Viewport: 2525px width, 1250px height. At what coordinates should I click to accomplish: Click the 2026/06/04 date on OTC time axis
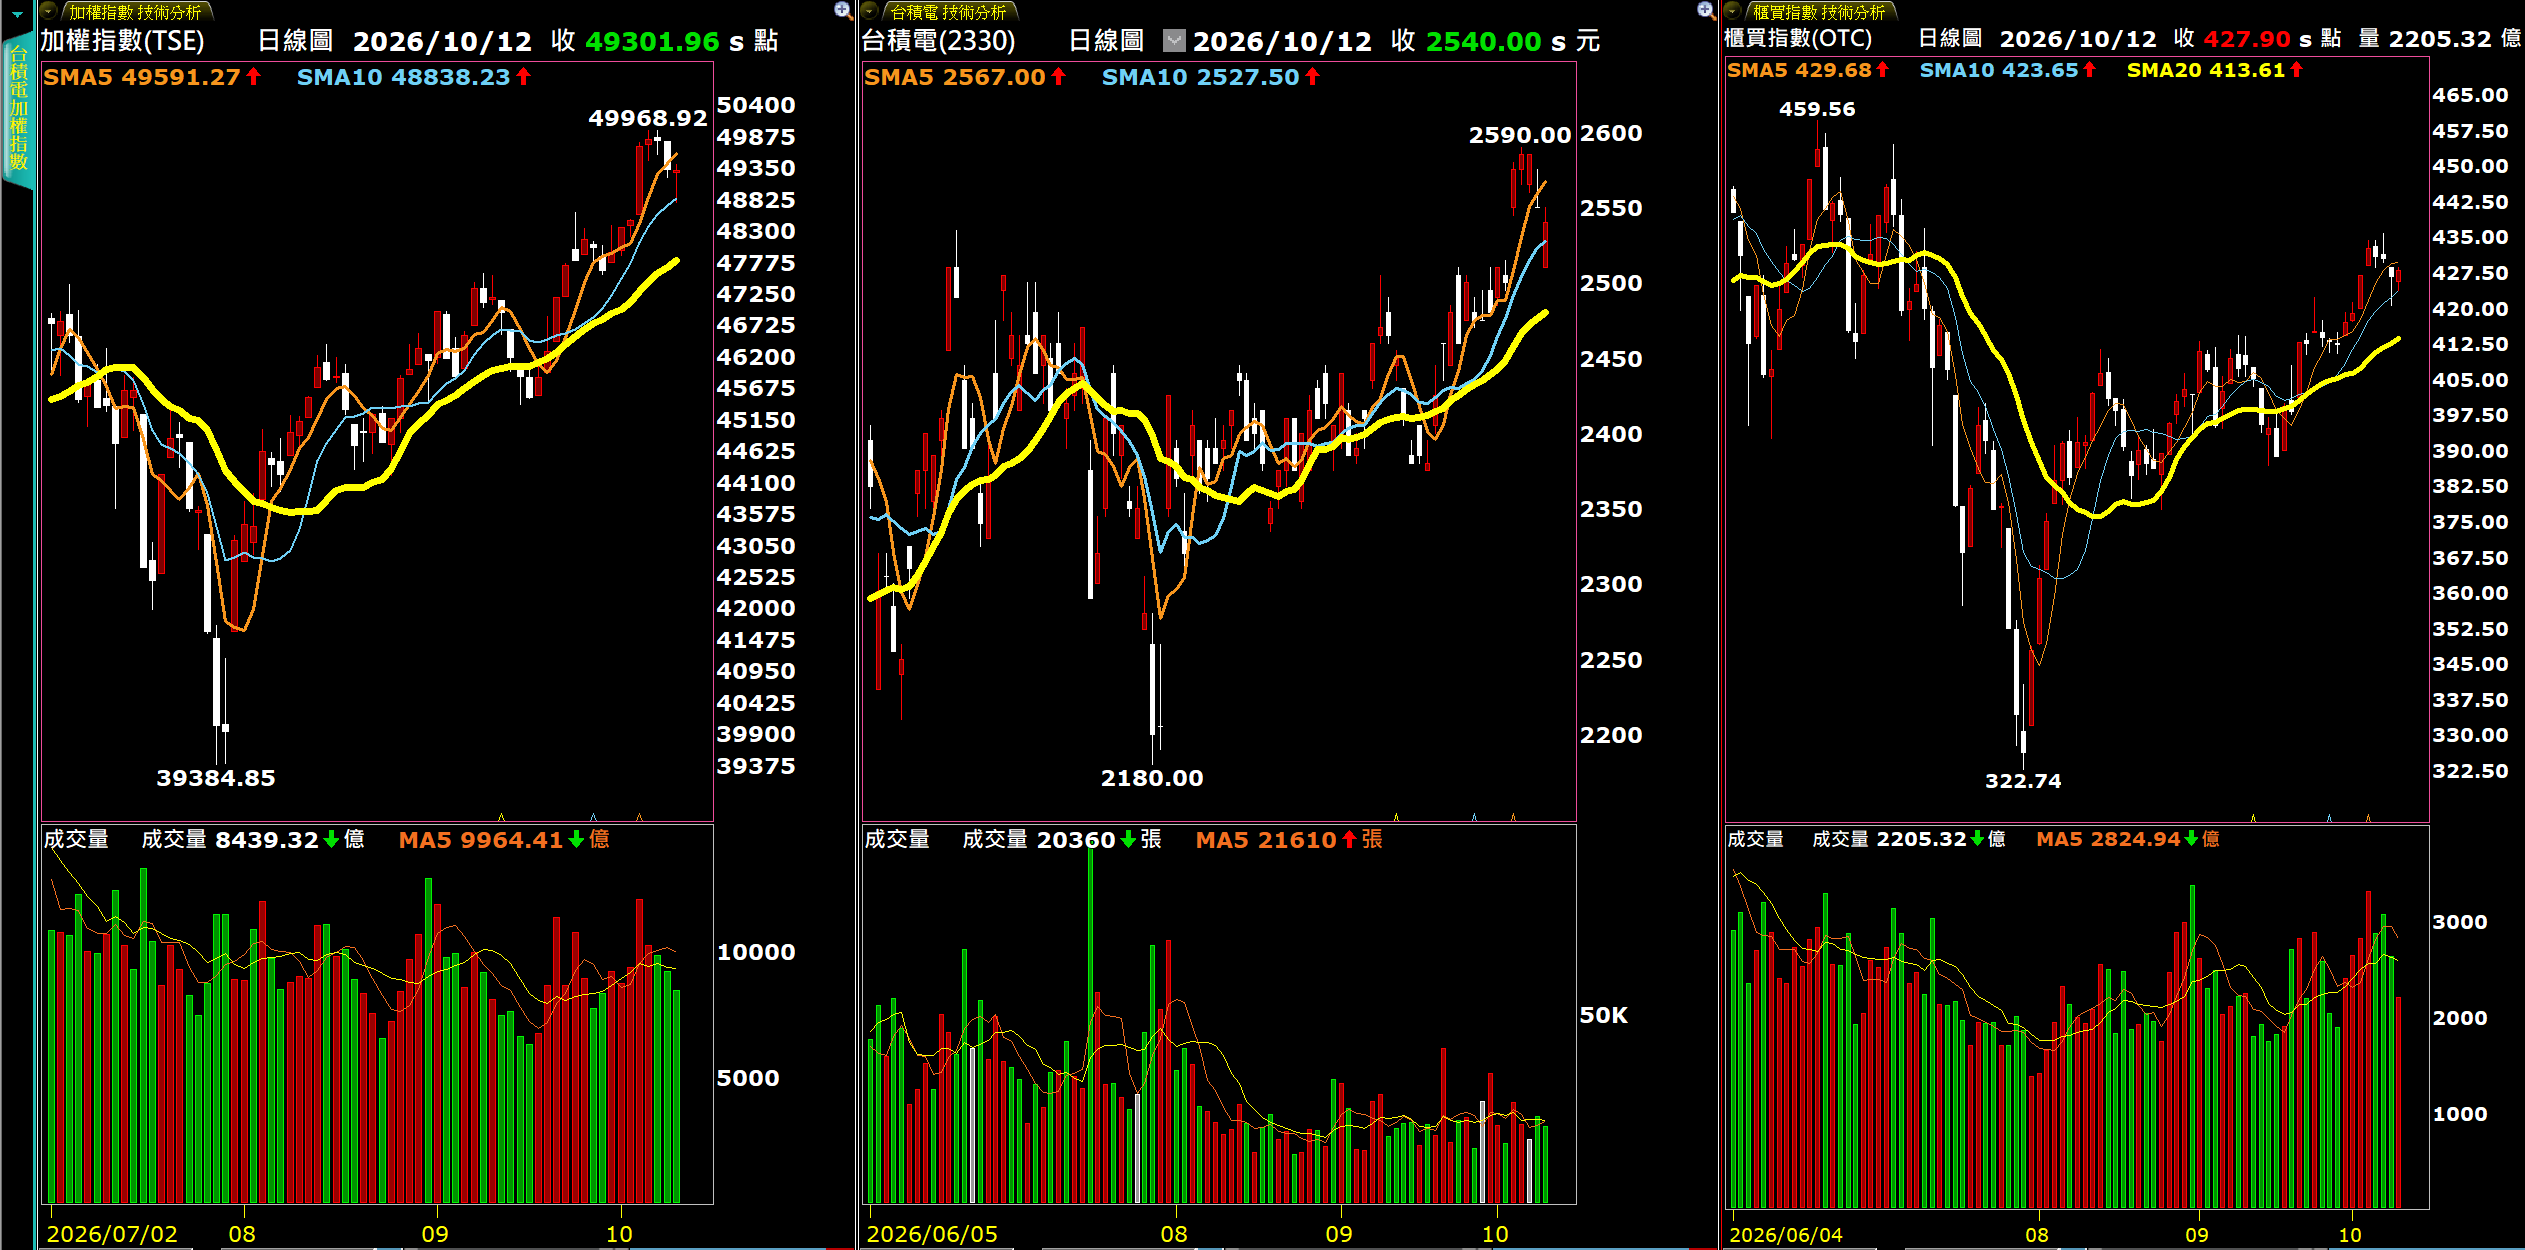tap(1786, 1235)
